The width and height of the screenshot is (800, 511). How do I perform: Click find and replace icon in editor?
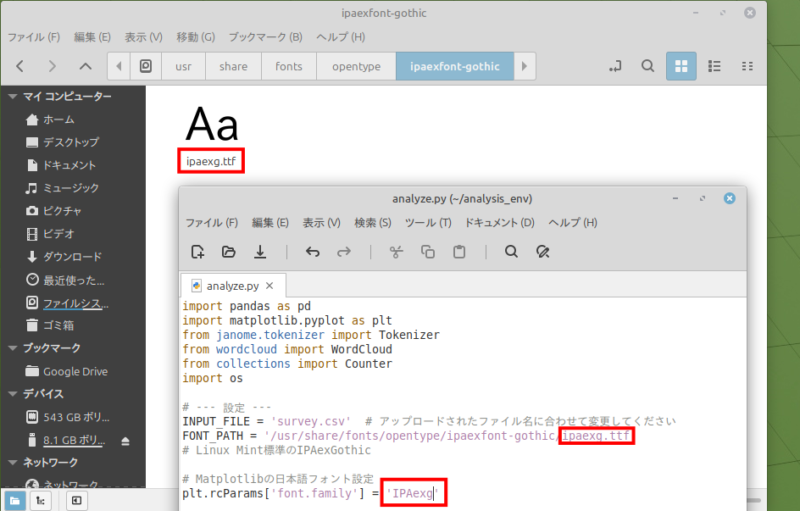coord(542,252)
